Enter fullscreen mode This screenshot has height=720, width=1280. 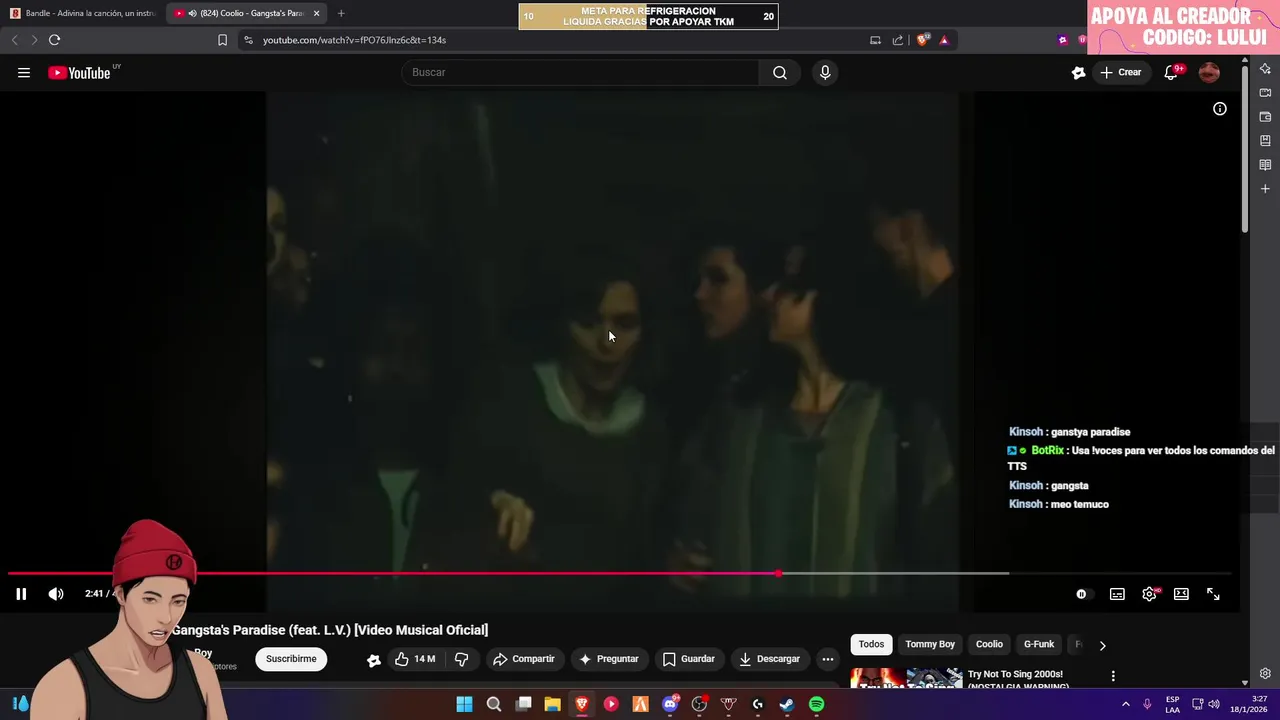pyautogui.click(x=1213, y=594)
